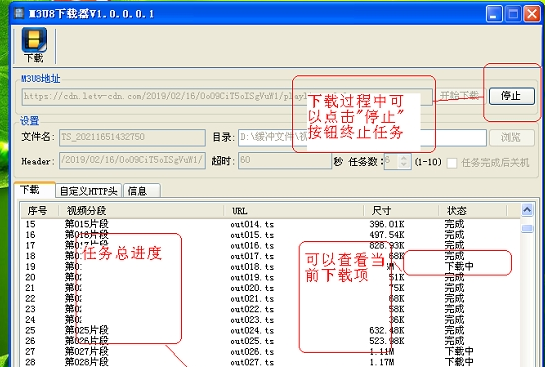Click the list scrollbar up arrow
The image size is (545, 367).
[x=527, y=210]
